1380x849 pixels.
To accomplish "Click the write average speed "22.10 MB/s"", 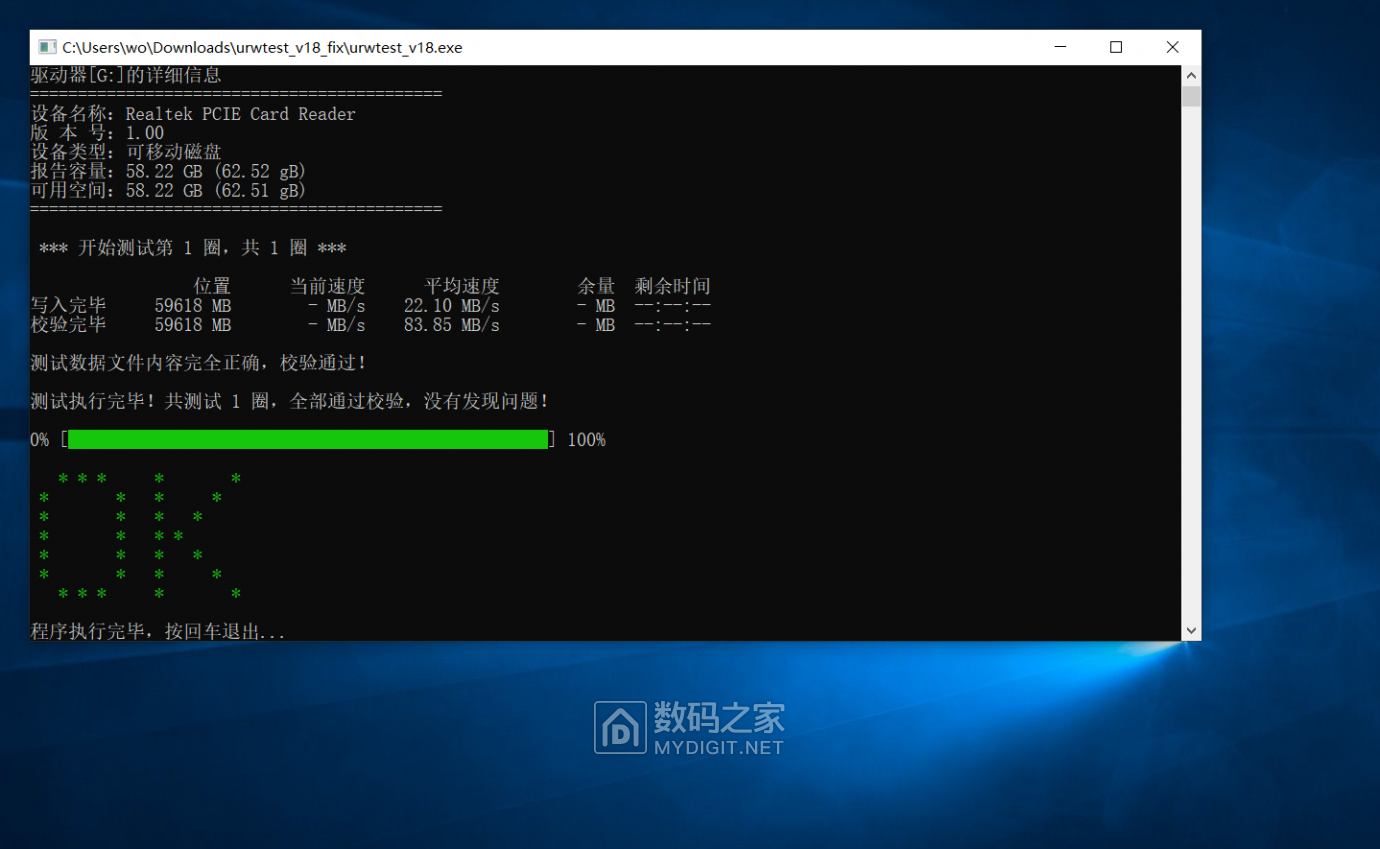I will 452,306.
